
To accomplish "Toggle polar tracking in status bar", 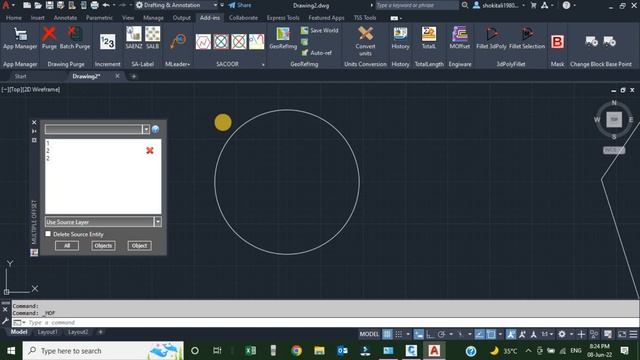I will [x=442, y=334].
